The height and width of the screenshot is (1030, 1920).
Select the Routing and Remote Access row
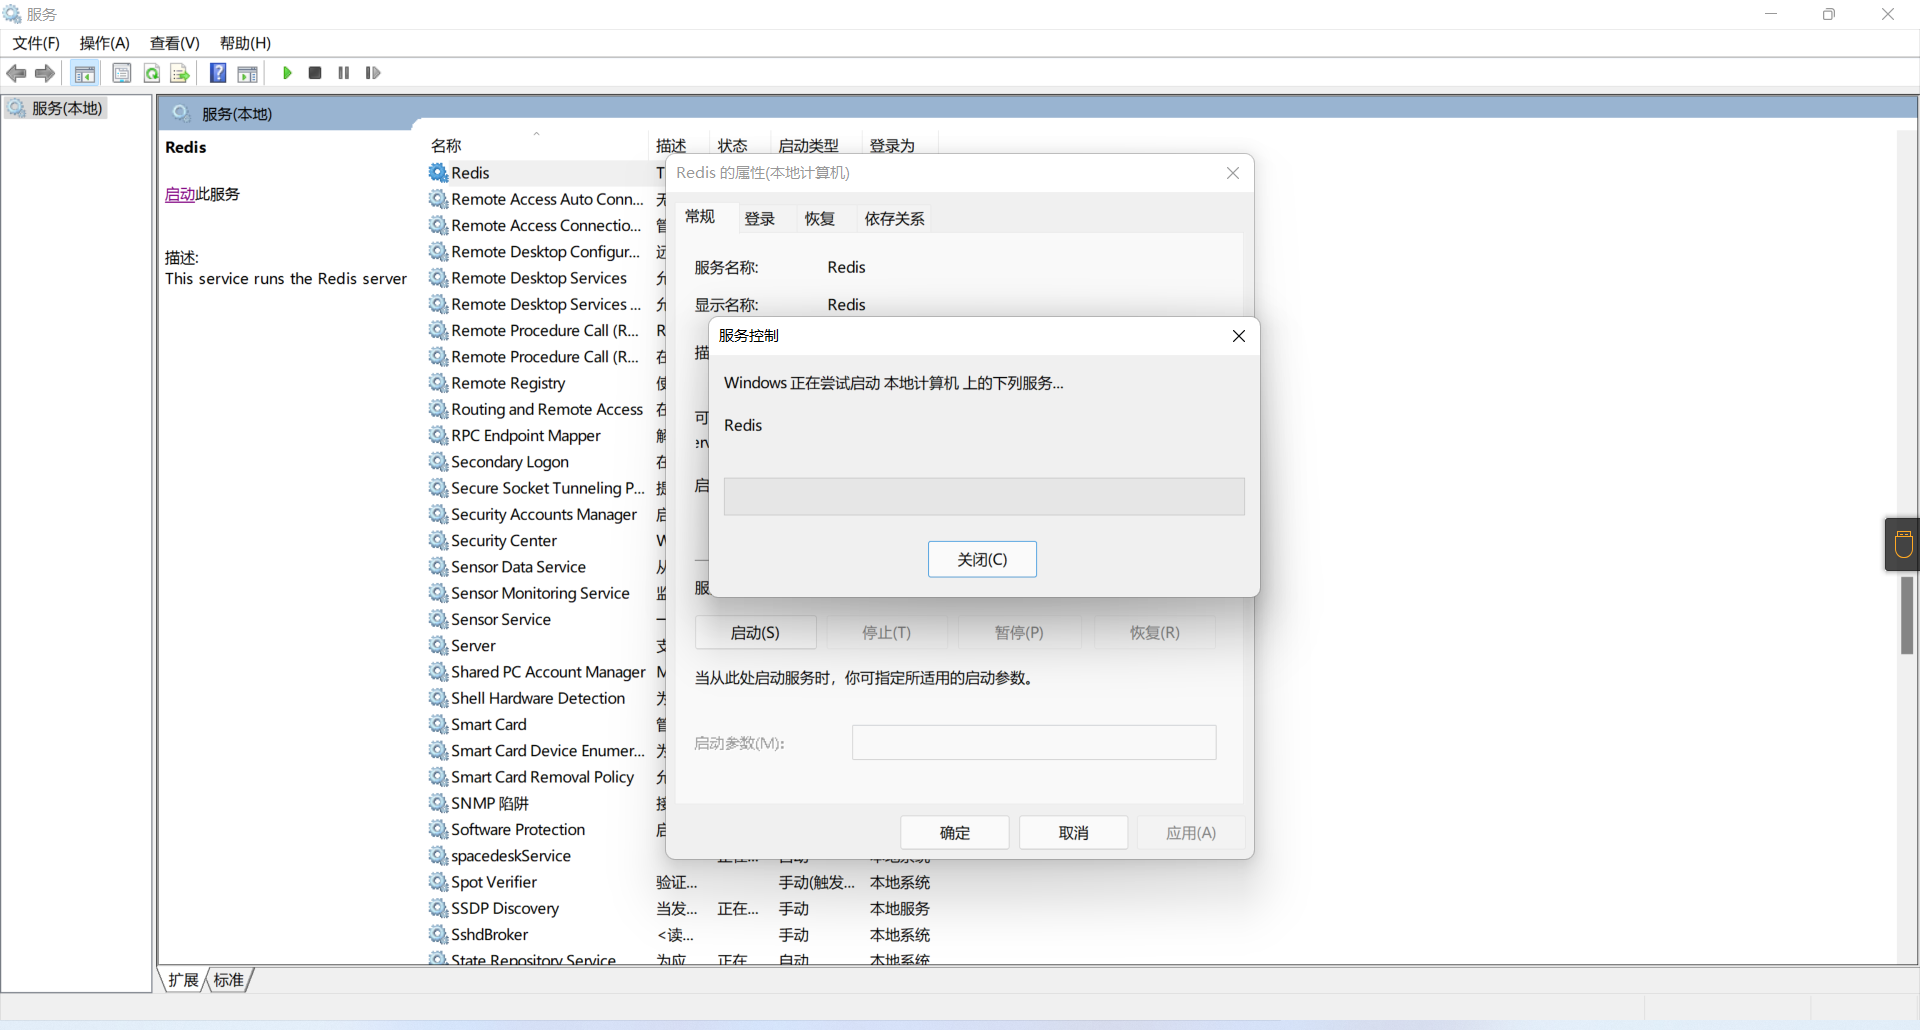point(547,410)
